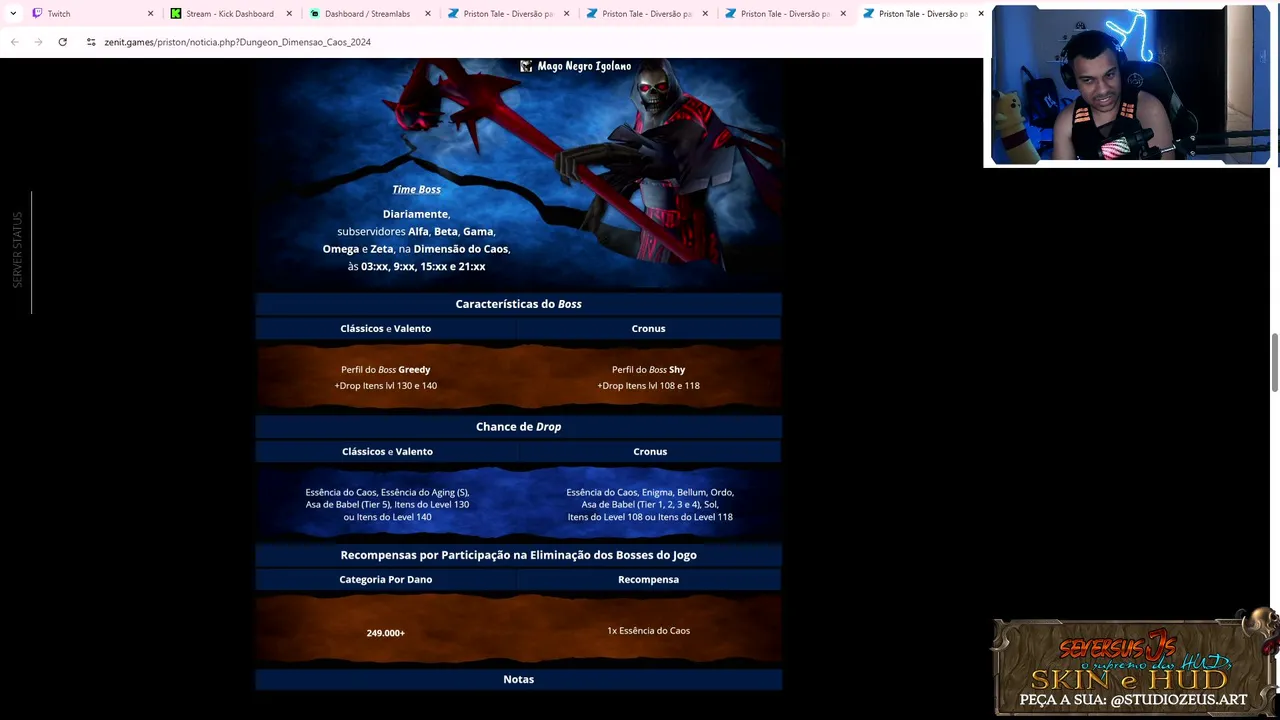Click the streamer webcam overlay
Image resolution: width=1280 pixels, height=720 pixels.
(1130, 85)
